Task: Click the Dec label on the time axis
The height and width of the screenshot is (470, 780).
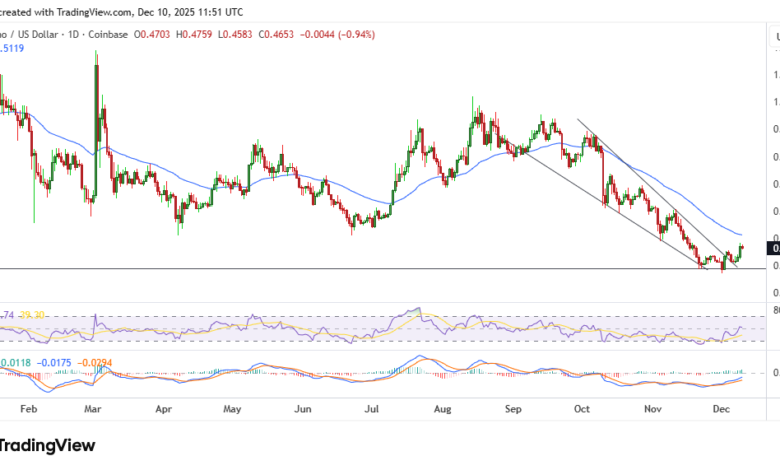Action: (x=721, y=409)
